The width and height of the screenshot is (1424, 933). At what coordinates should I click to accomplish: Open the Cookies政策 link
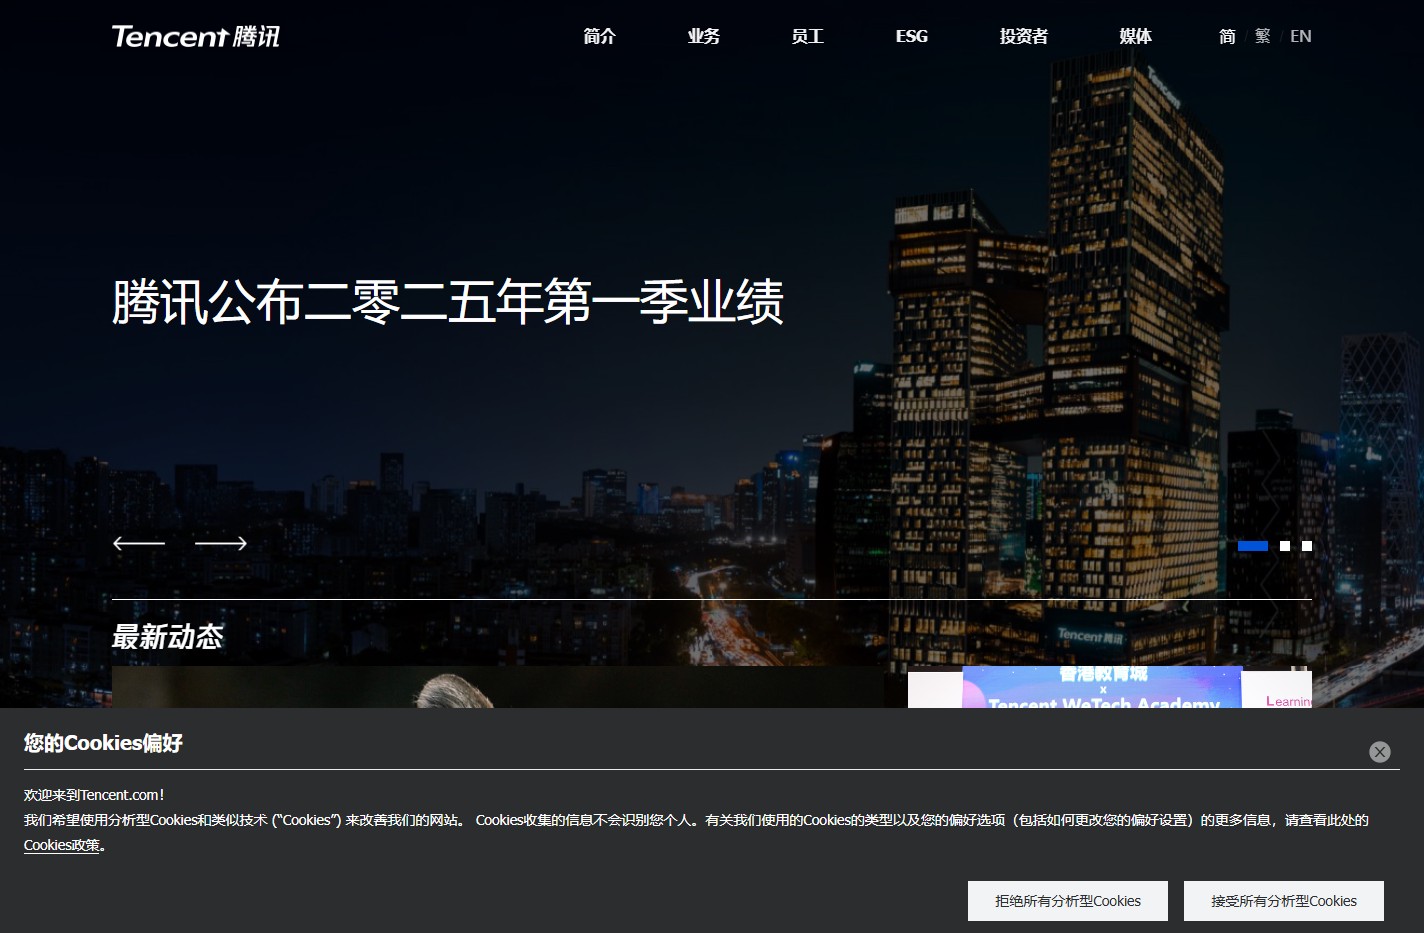point(62,845)
